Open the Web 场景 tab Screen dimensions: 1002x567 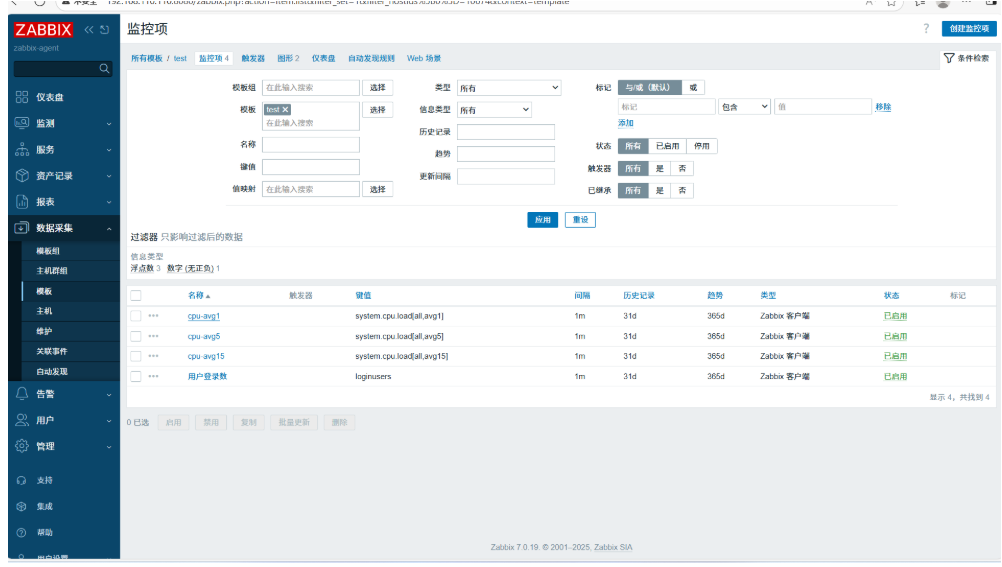pyautogui.click(x=424, y=58)
